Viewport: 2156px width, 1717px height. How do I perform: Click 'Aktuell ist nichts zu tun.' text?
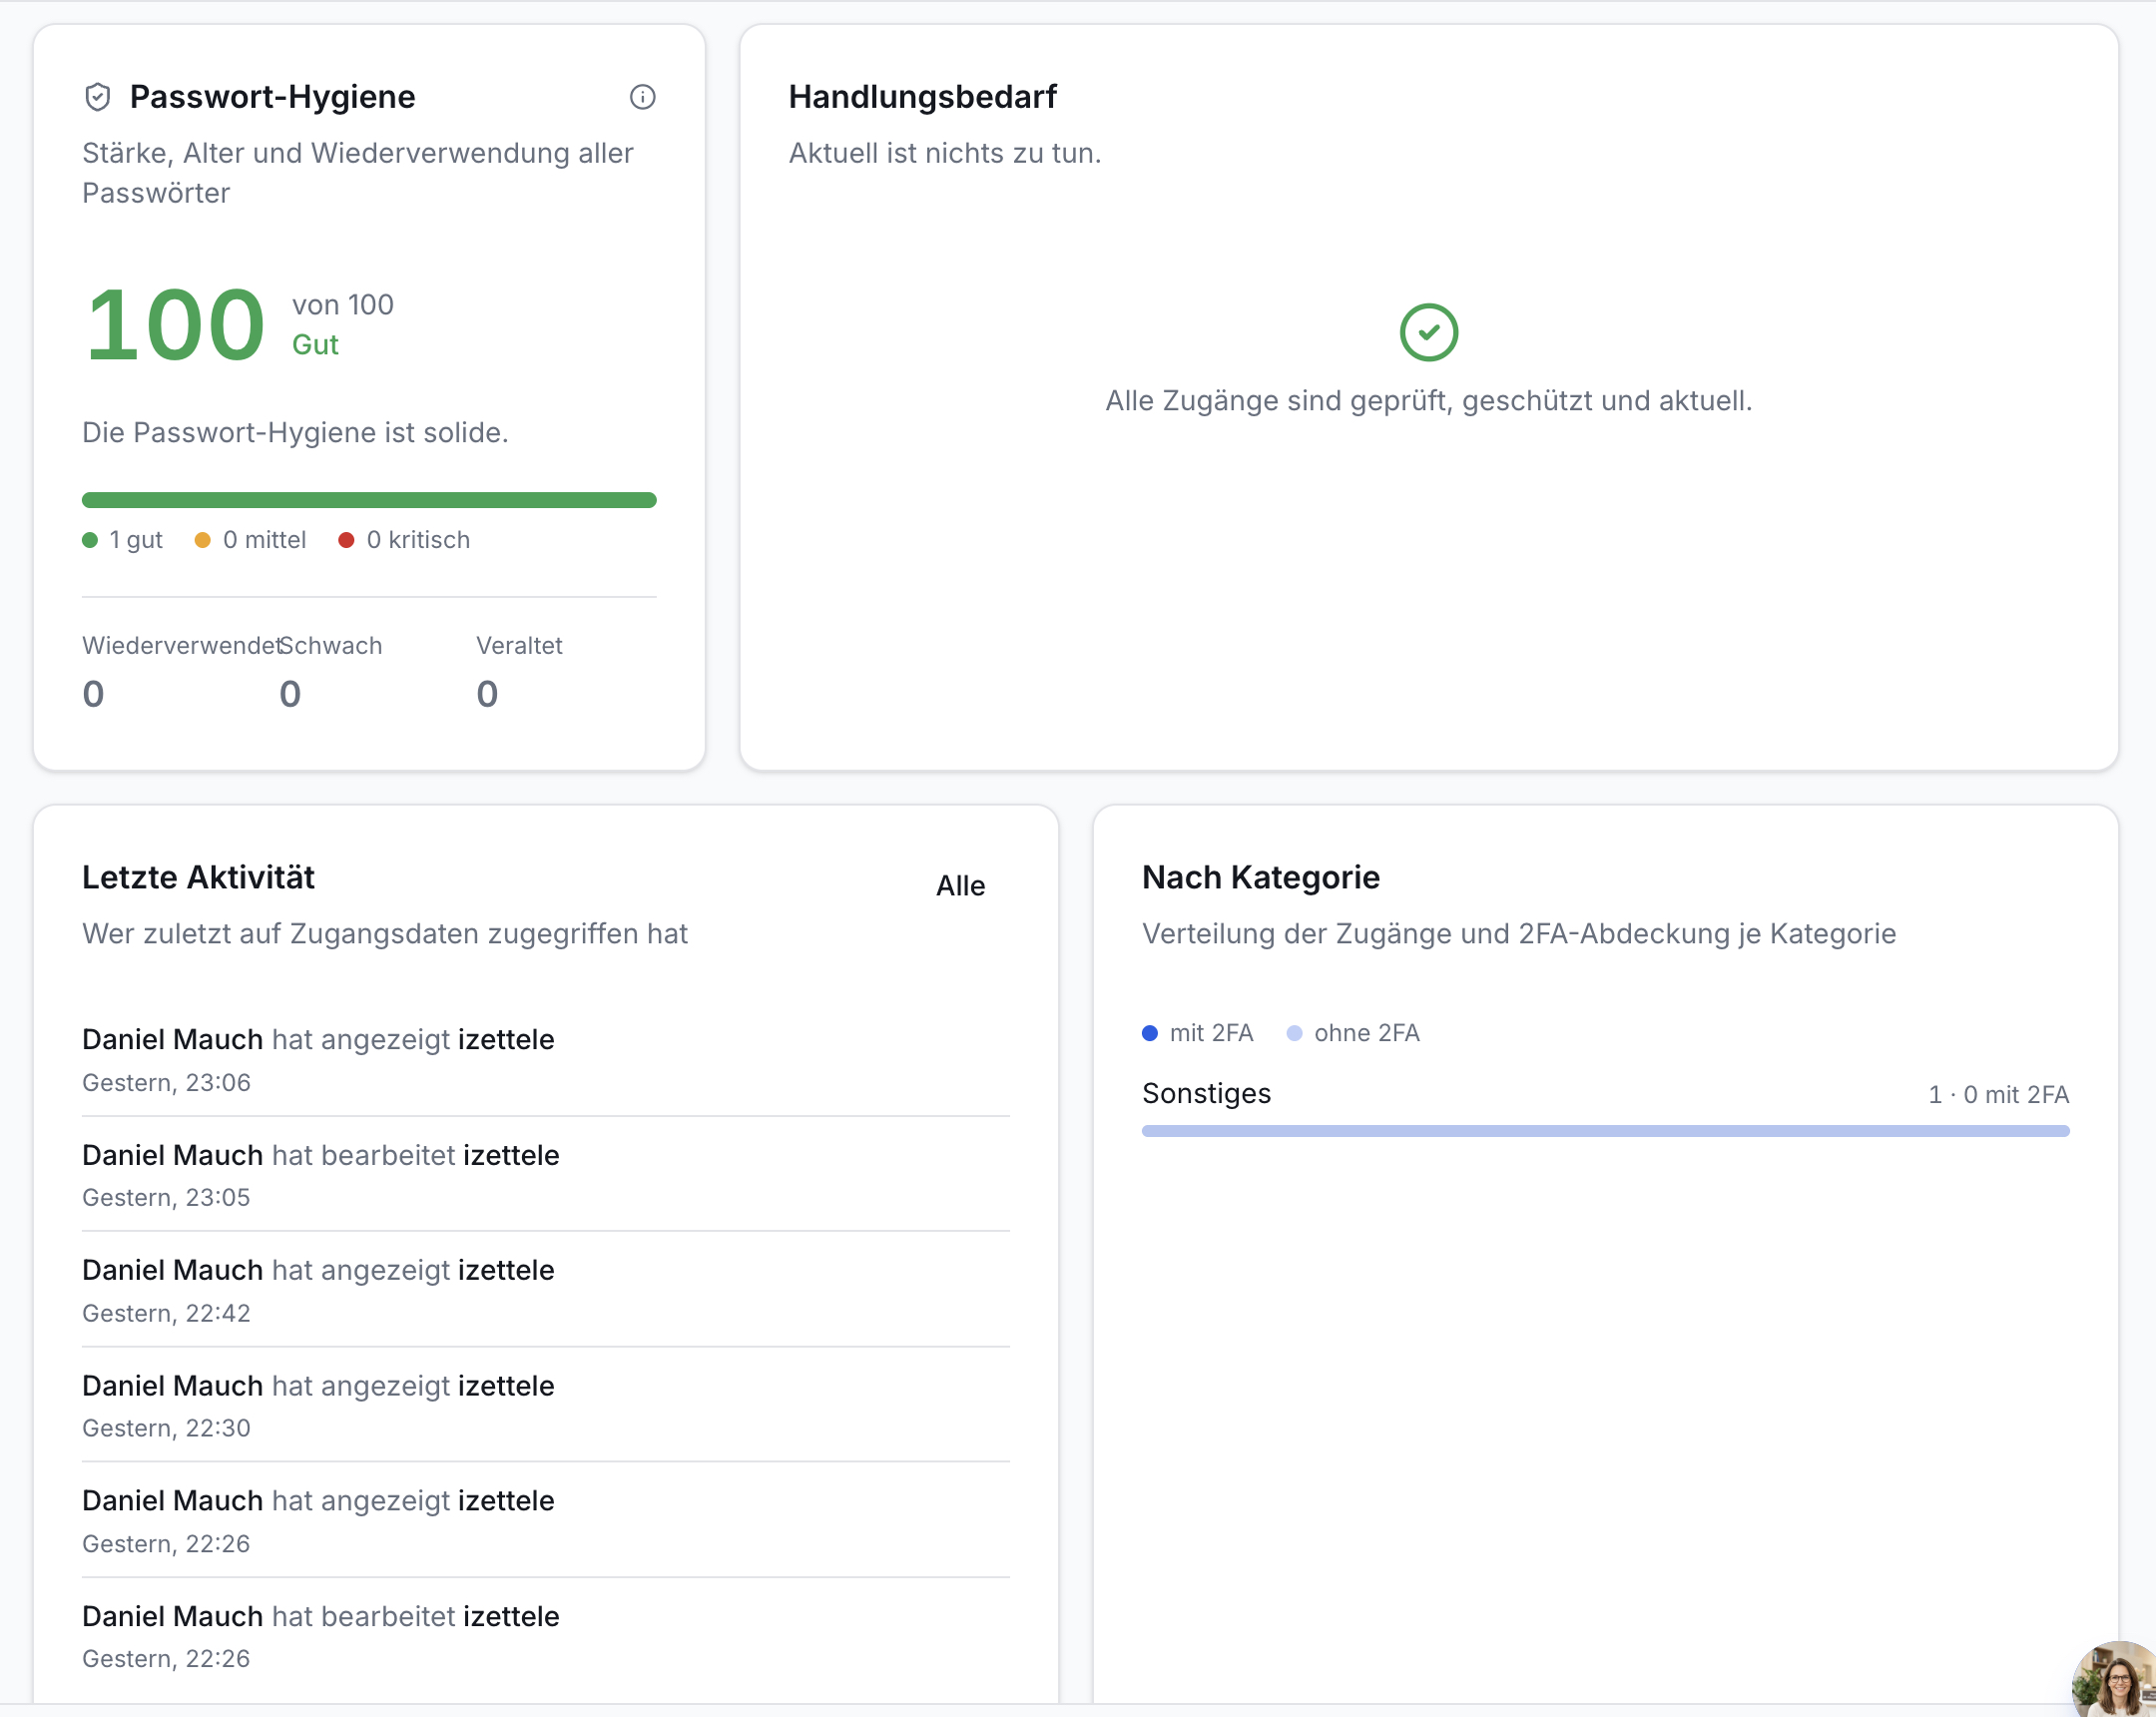point(944,153)
